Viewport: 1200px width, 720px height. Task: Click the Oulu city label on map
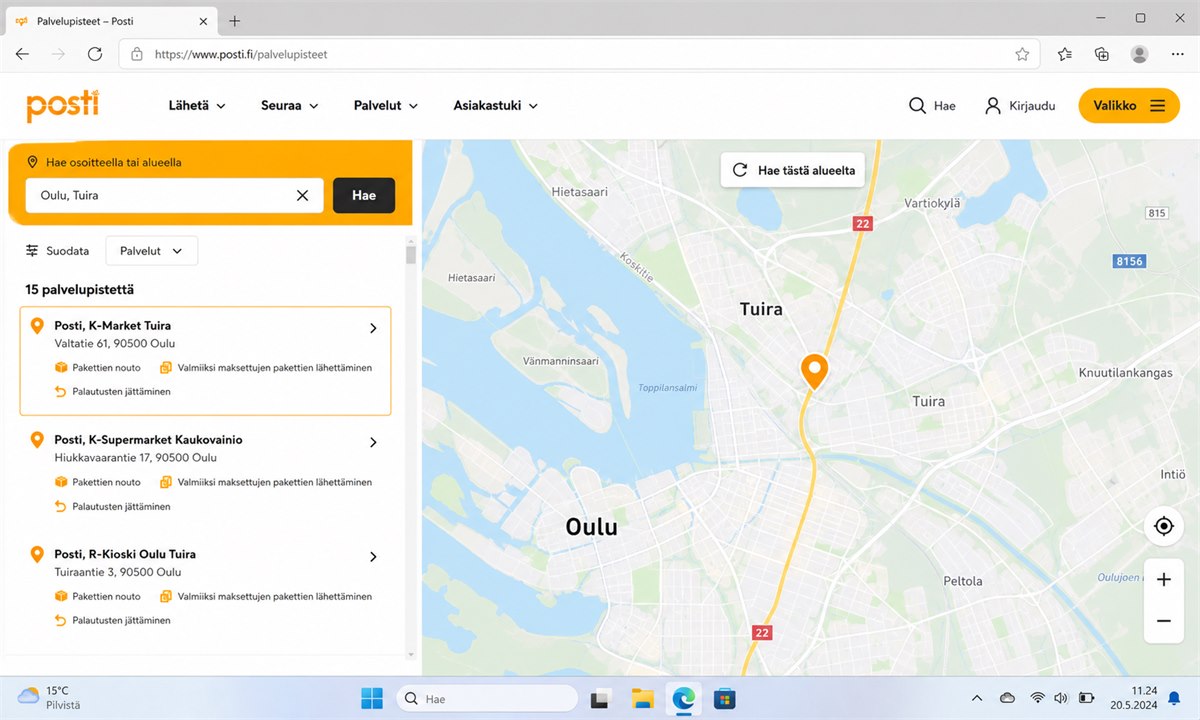pyautogui.click(x=591, y=526)
